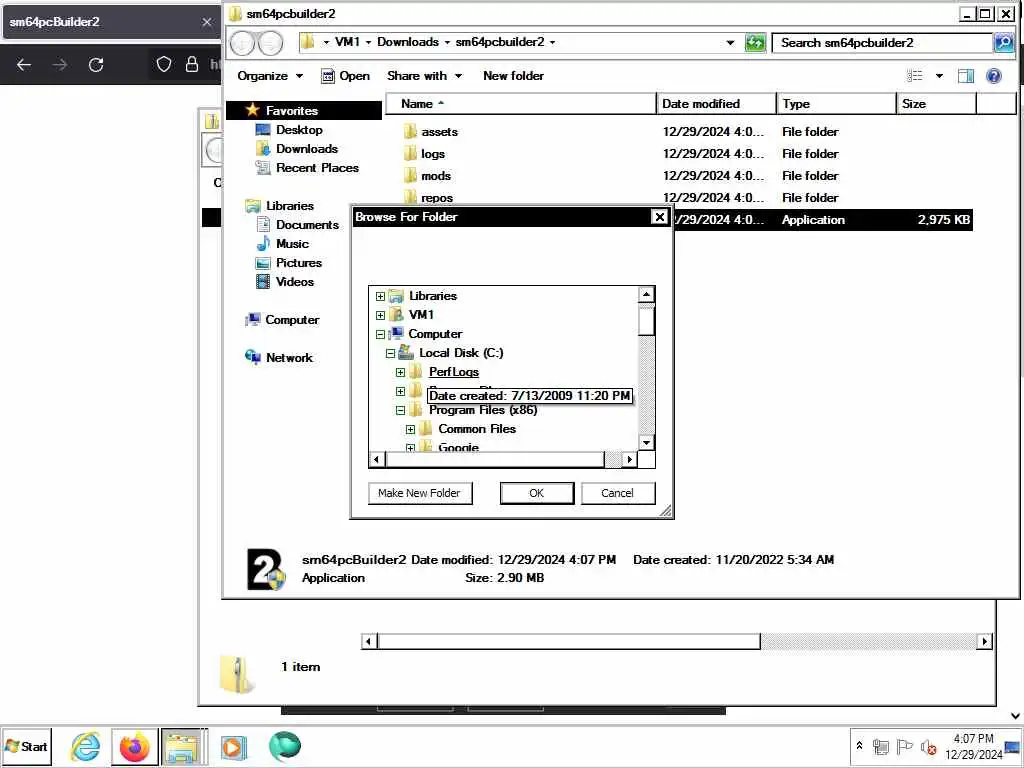The width and height of the screenshot is (1024, 768).
Task: Open the Start menu
Action: [x=26, y=746]
